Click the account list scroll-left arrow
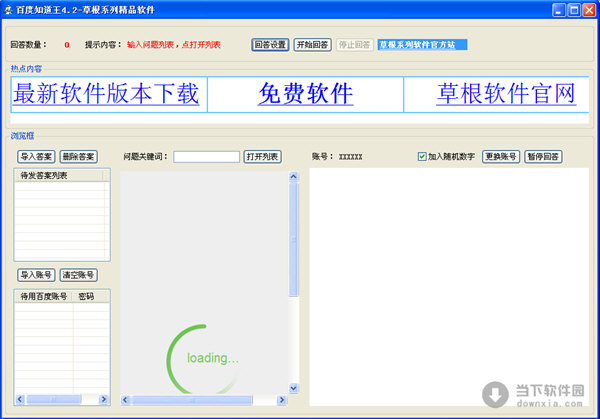Screen dimensions: 600x419 (x=20, y=399)
